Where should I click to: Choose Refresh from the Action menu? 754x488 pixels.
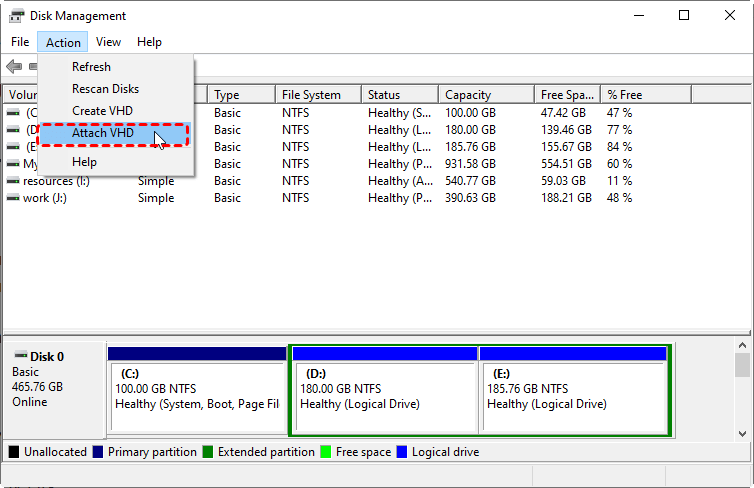tap(115, 67)
